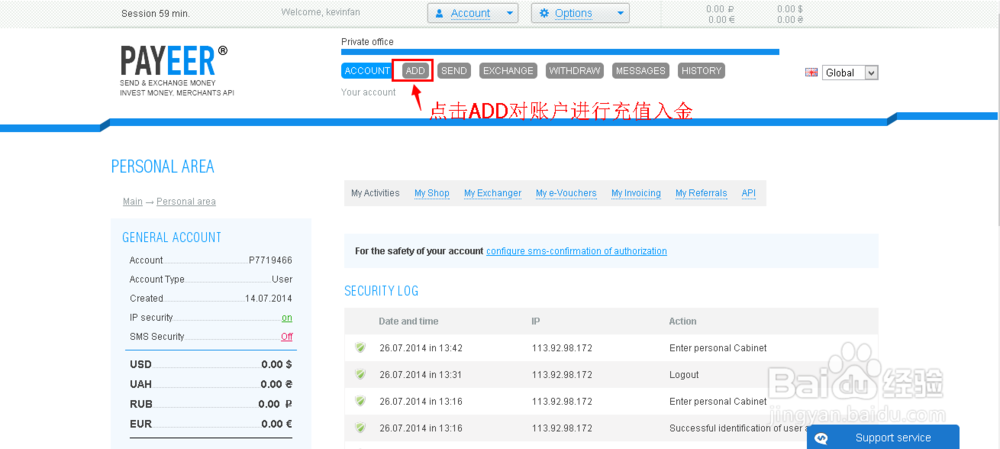
Task: Click 26.07.2014 in 13:42 date cell
Action: pyautogui.click(x=421, y=348)
